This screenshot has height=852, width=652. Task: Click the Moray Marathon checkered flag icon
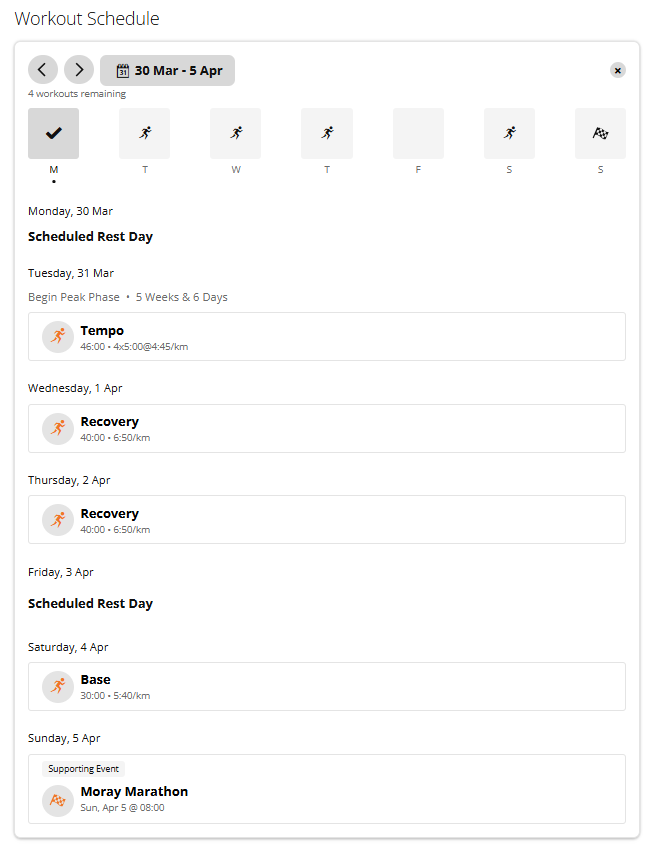(58, 800)
